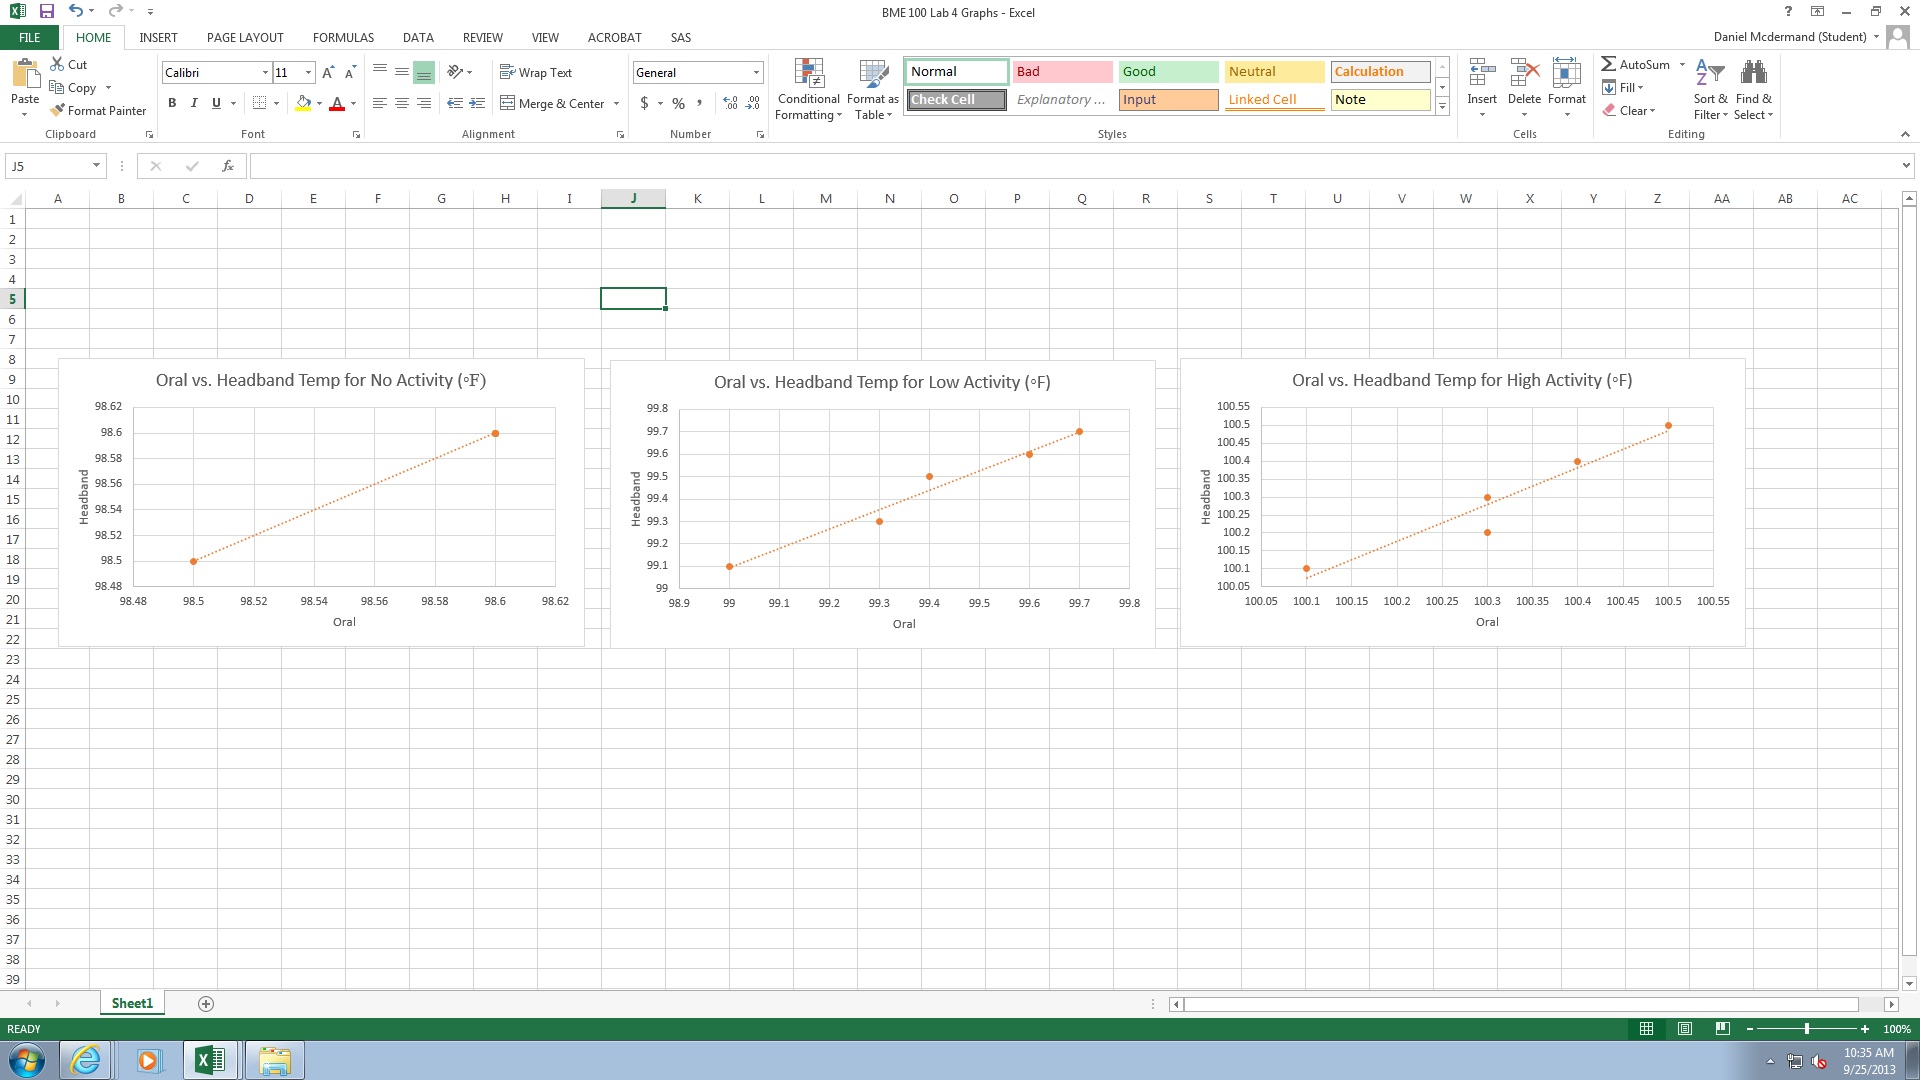
Task: Click the AutoSum sigma icon
Action: [1608, 64]
